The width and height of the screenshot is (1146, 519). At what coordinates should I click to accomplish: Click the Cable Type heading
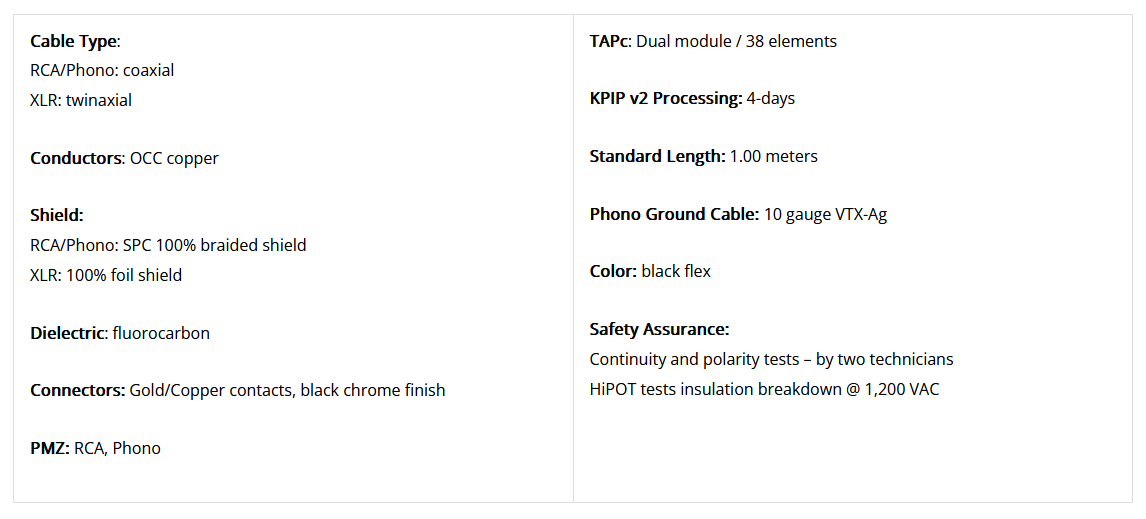[75, 42]
